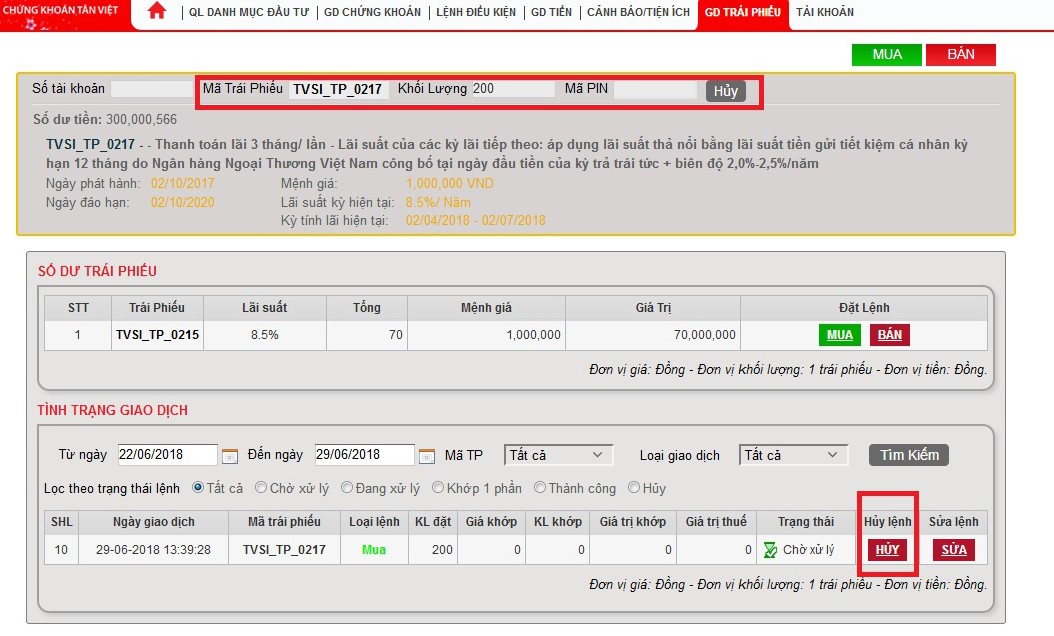Click the Tình Trạng Giao Dịch heading
The width and height of the screenshot is (1054, 636).
[x=112, y=410]
